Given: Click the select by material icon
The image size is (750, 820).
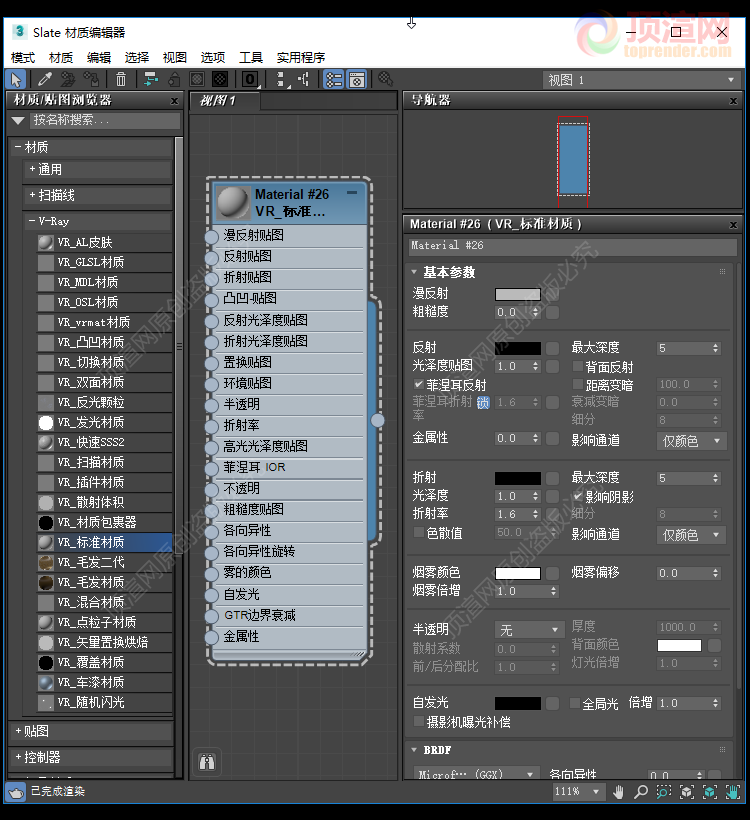Looking at the screenshot, I should pyautogui.click(x=385, y=79).
